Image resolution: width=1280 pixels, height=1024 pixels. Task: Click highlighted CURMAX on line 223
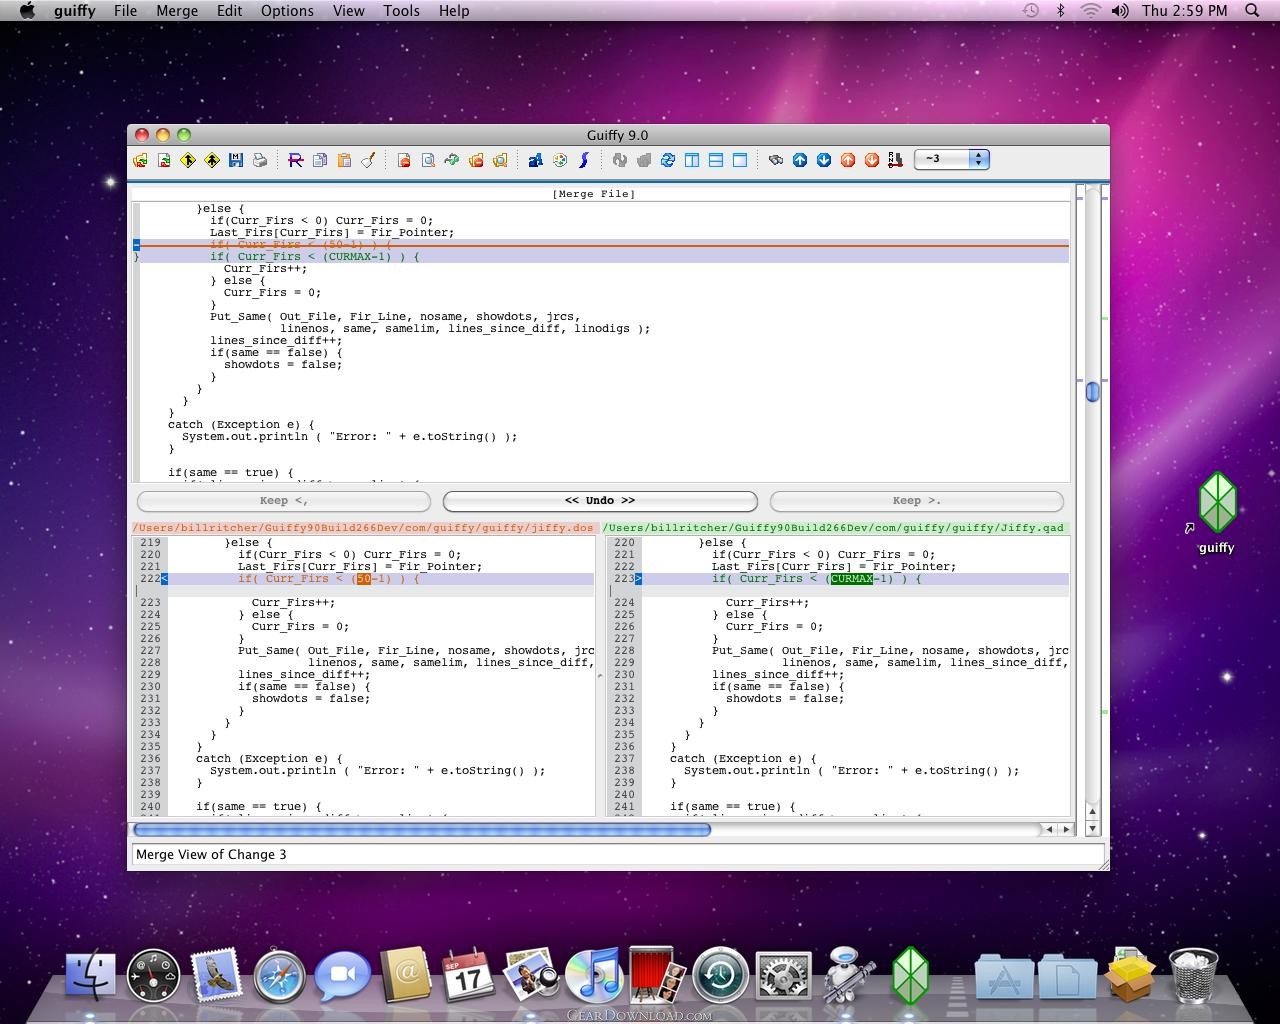pos(852,579)
